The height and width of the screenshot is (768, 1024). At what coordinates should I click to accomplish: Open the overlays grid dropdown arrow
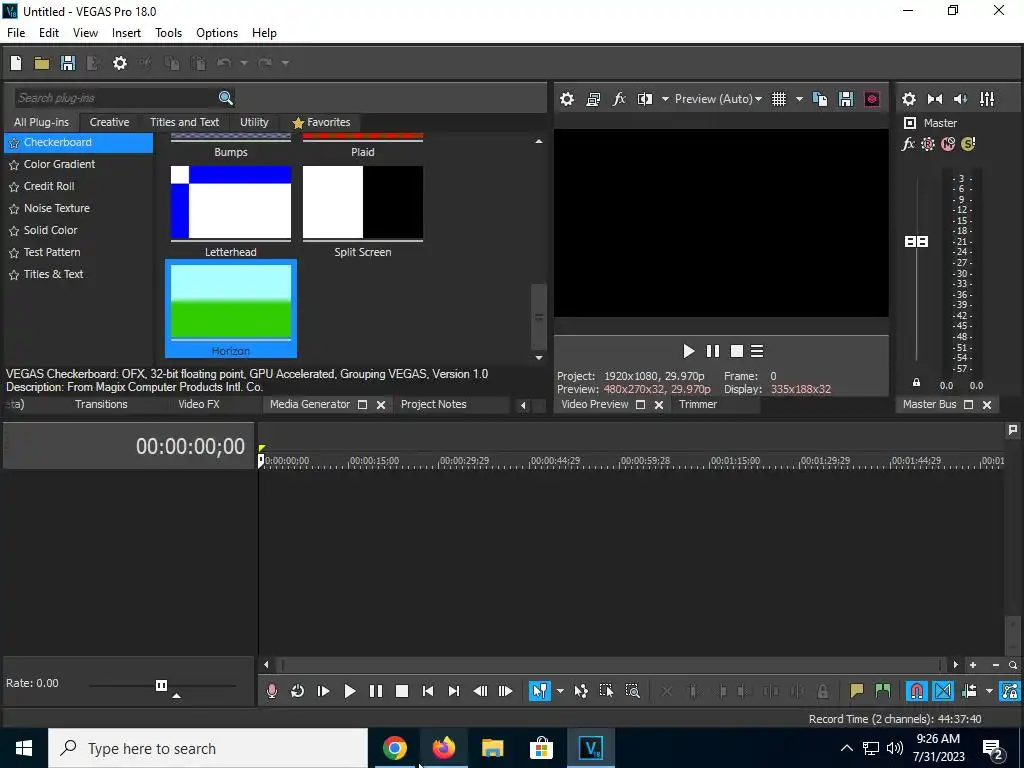point(799,99)
